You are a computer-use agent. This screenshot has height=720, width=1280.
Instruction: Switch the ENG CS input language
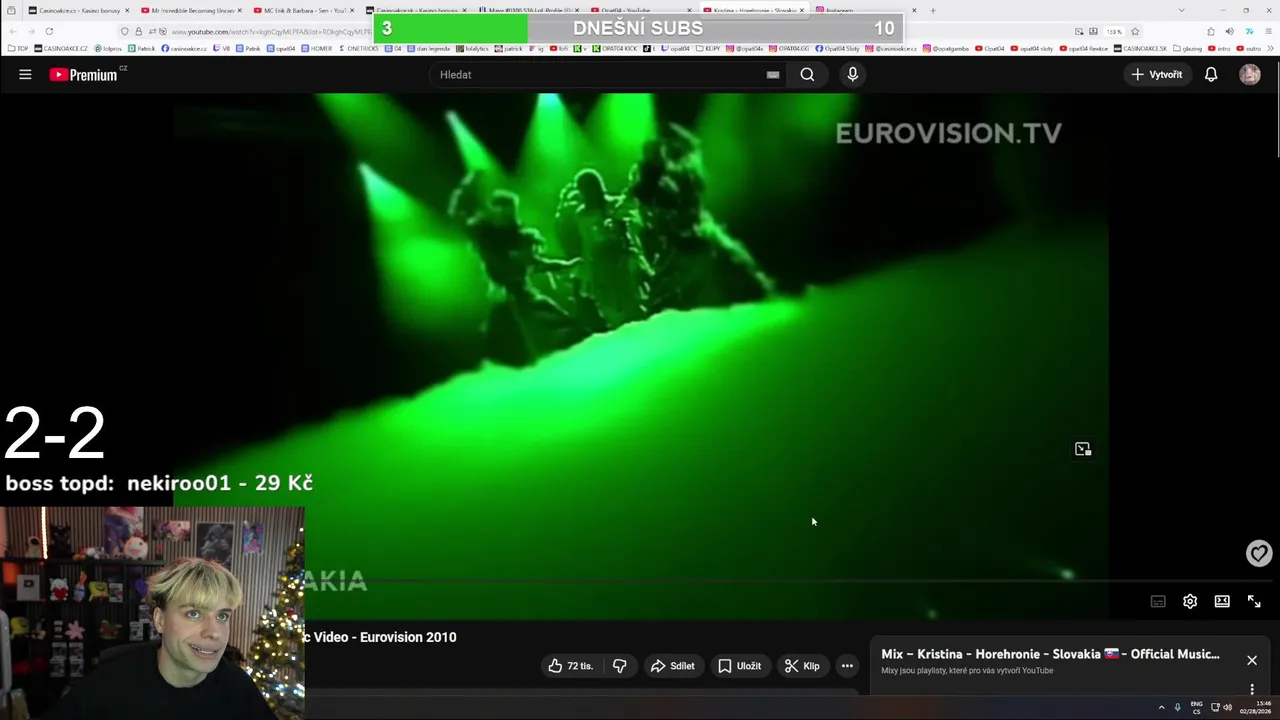pyautogui.click(x=1196, y=708)
